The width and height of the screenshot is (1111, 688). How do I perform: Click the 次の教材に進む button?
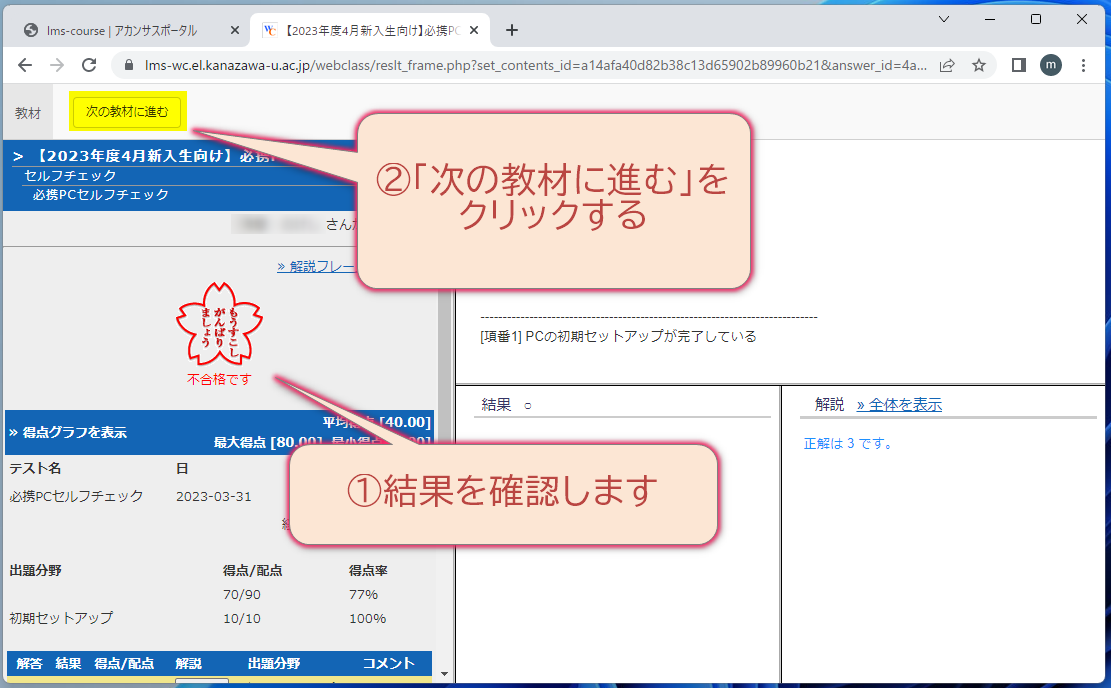[x=127, y=111]
